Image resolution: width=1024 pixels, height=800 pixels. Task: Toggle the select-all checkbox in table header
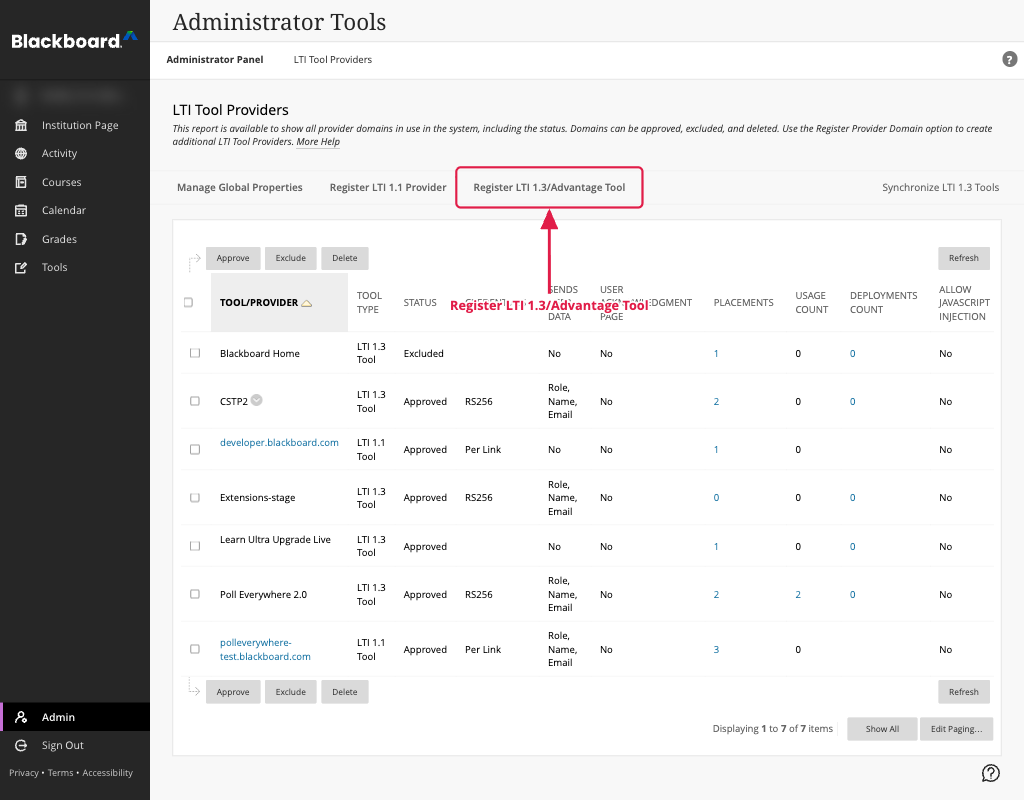click(189, 302)
